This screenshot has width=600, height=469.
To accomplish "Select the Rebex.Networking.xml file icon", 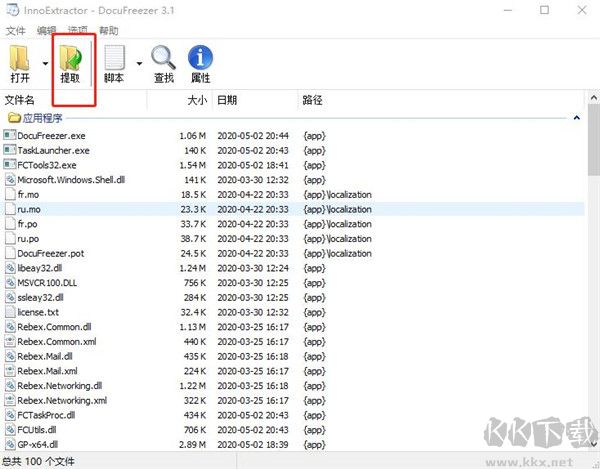I will (10, 400).
